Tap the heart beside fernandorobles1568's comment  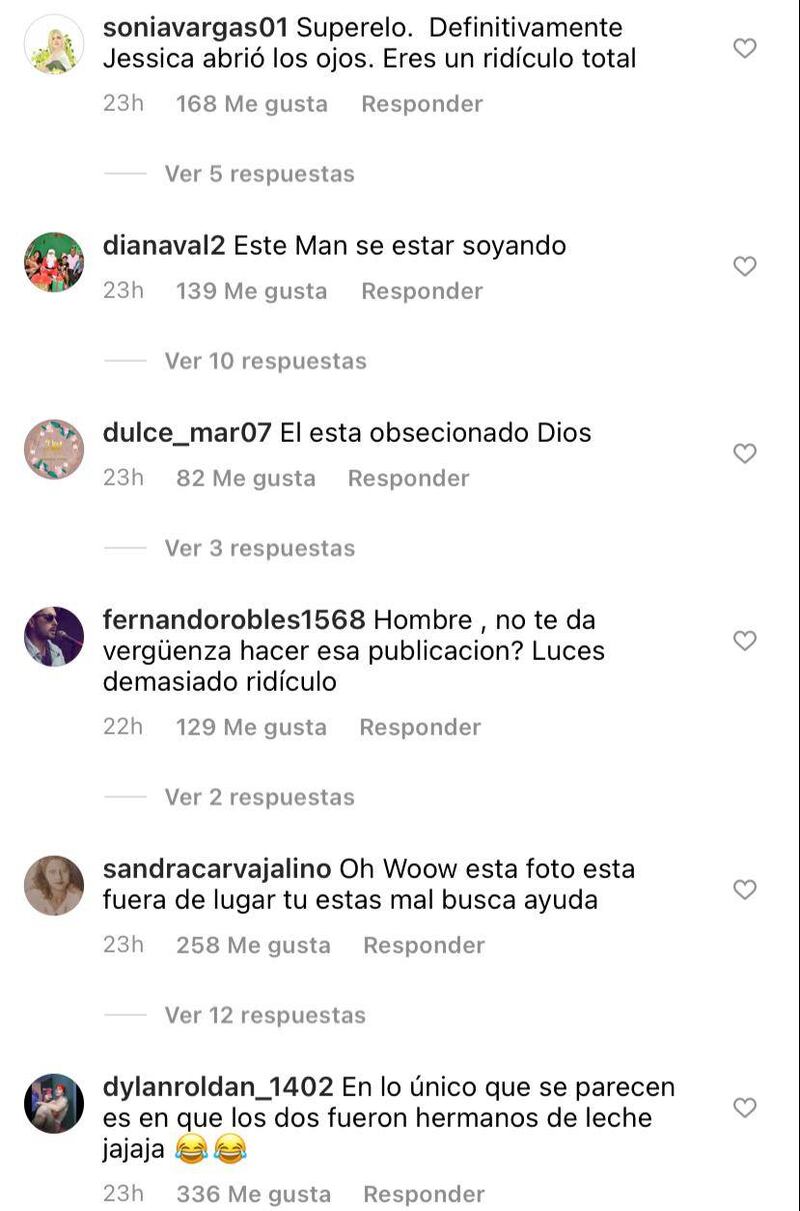click(745, 640)
